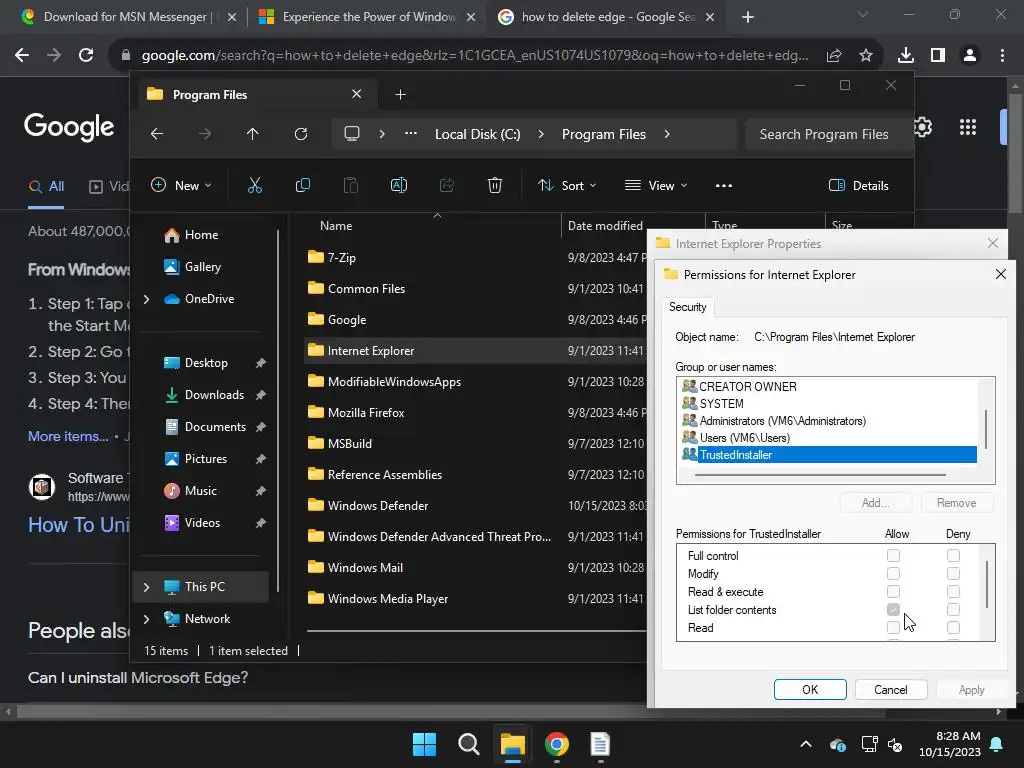1024x768 pixels.
Task: Toggle Chrome side panel icon
Action: pyautogui.click(x=938, y=56)
